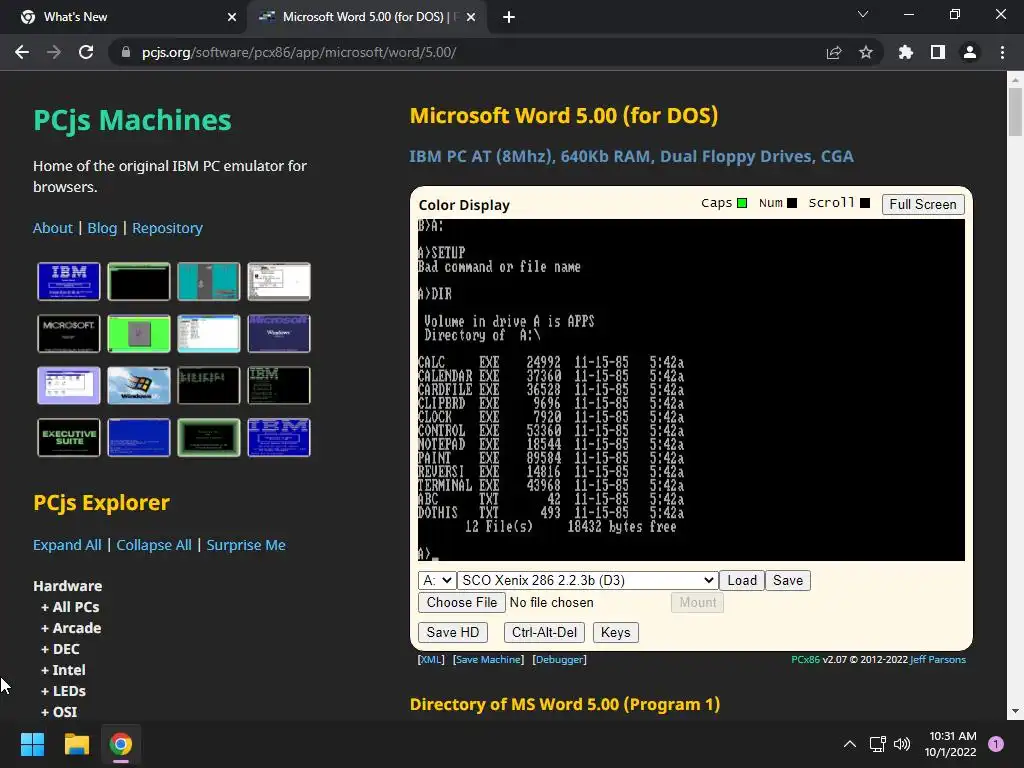This screenshot has height=768, width=1024.
Task: Open the Windows flag logo thumbnail
Action: 138,385
